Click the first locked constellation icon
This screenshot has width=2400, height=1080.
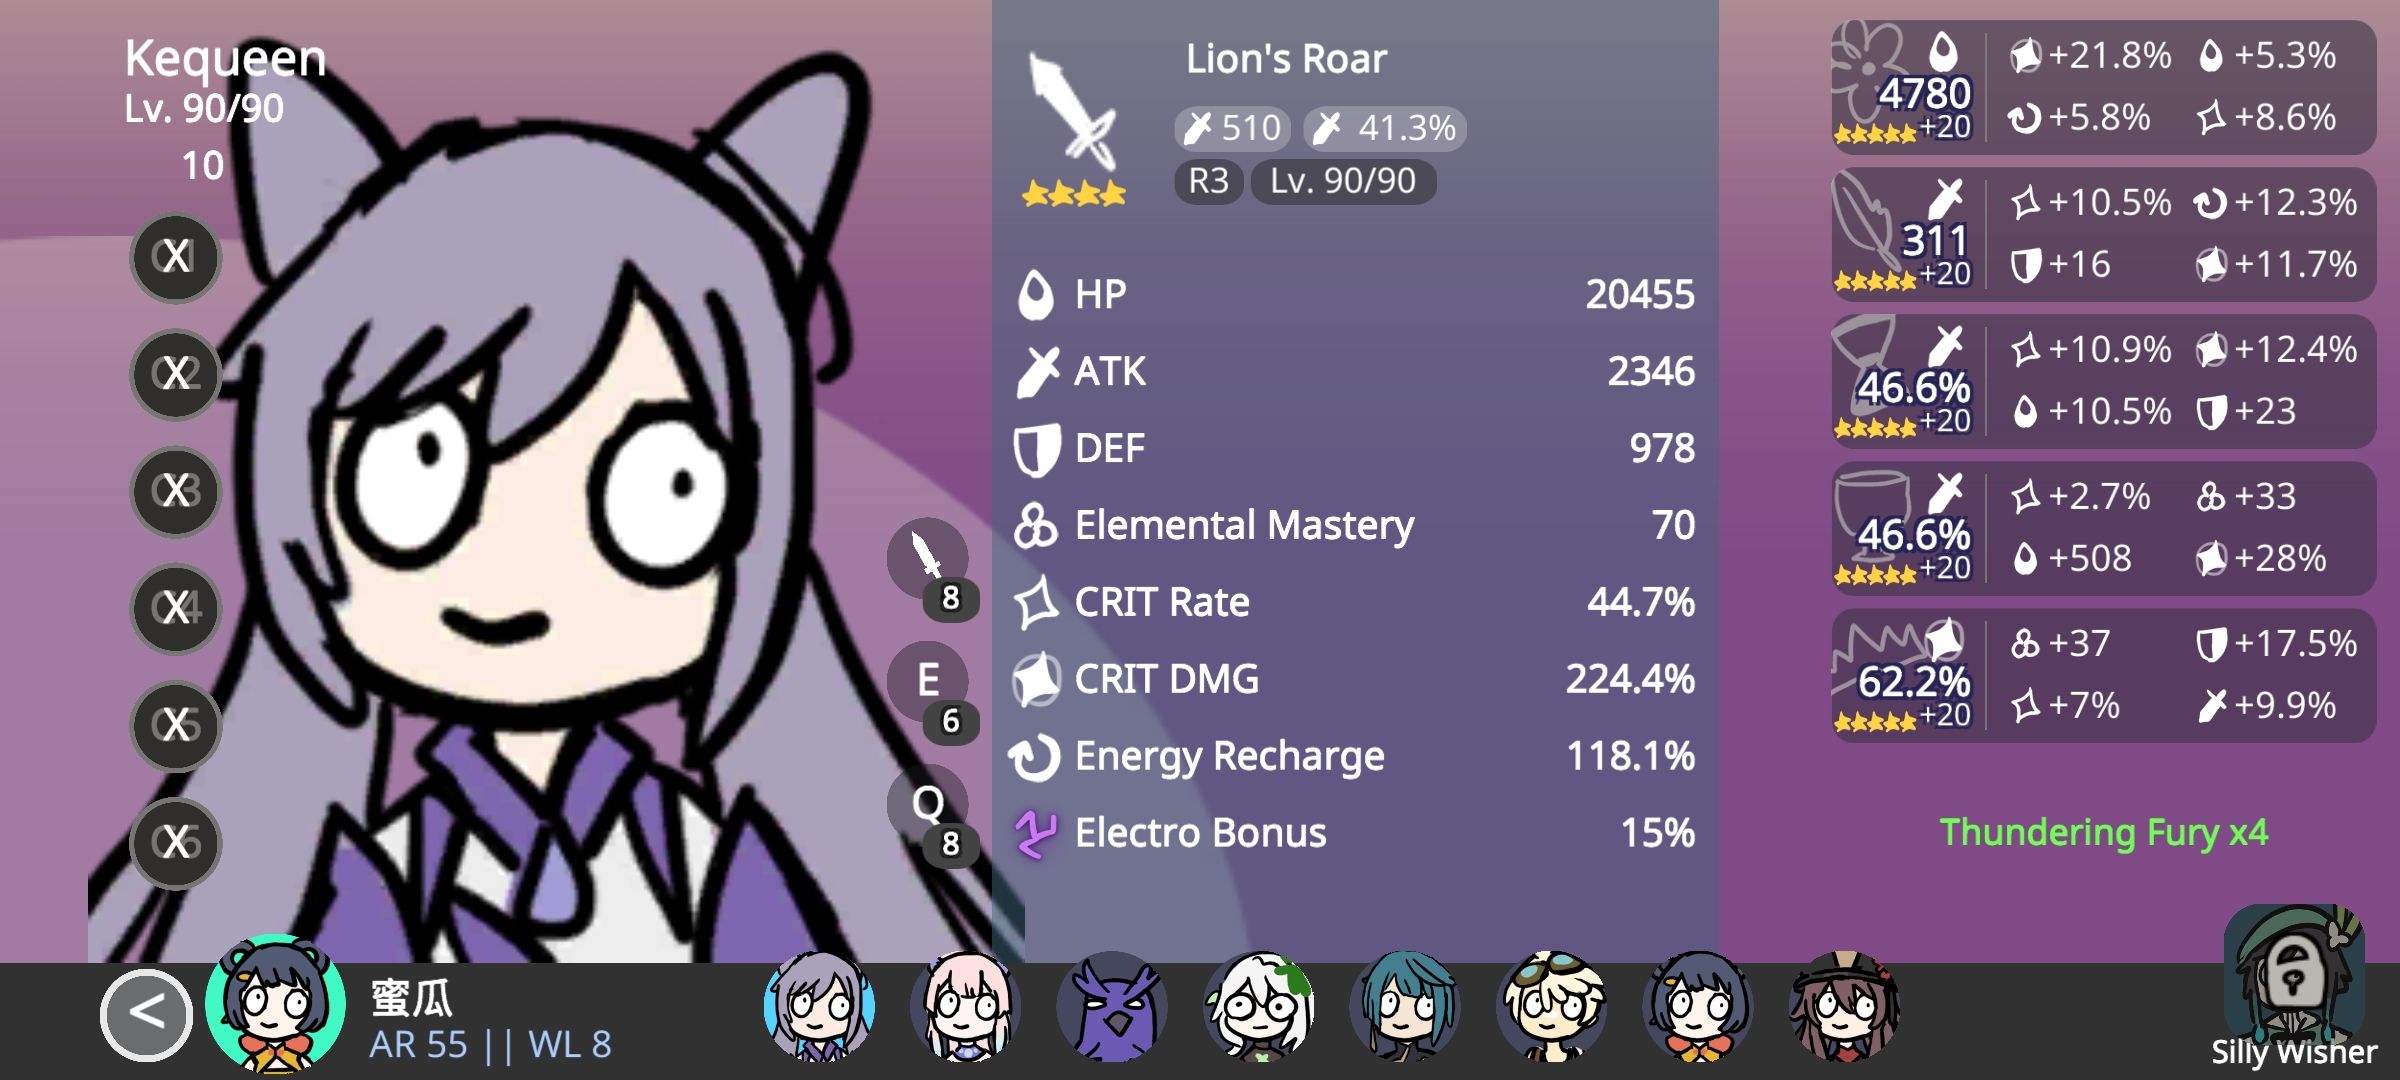tap(176, 257)
